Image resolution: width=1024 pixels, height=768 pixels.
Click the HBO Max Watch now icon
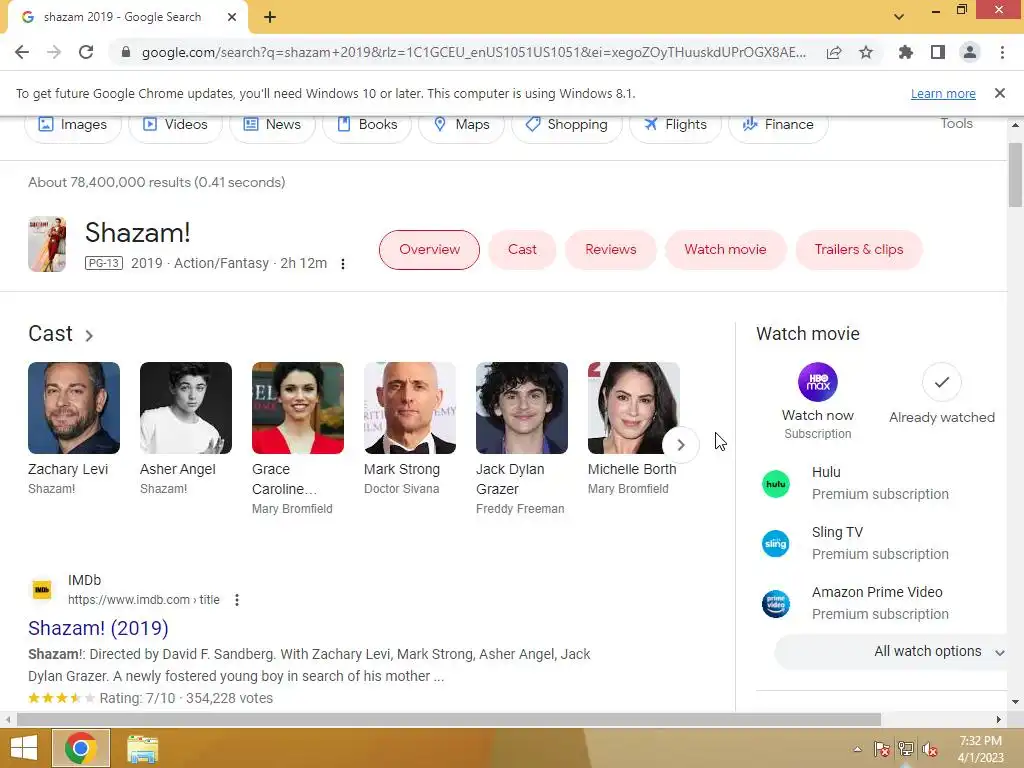[818, 382]
